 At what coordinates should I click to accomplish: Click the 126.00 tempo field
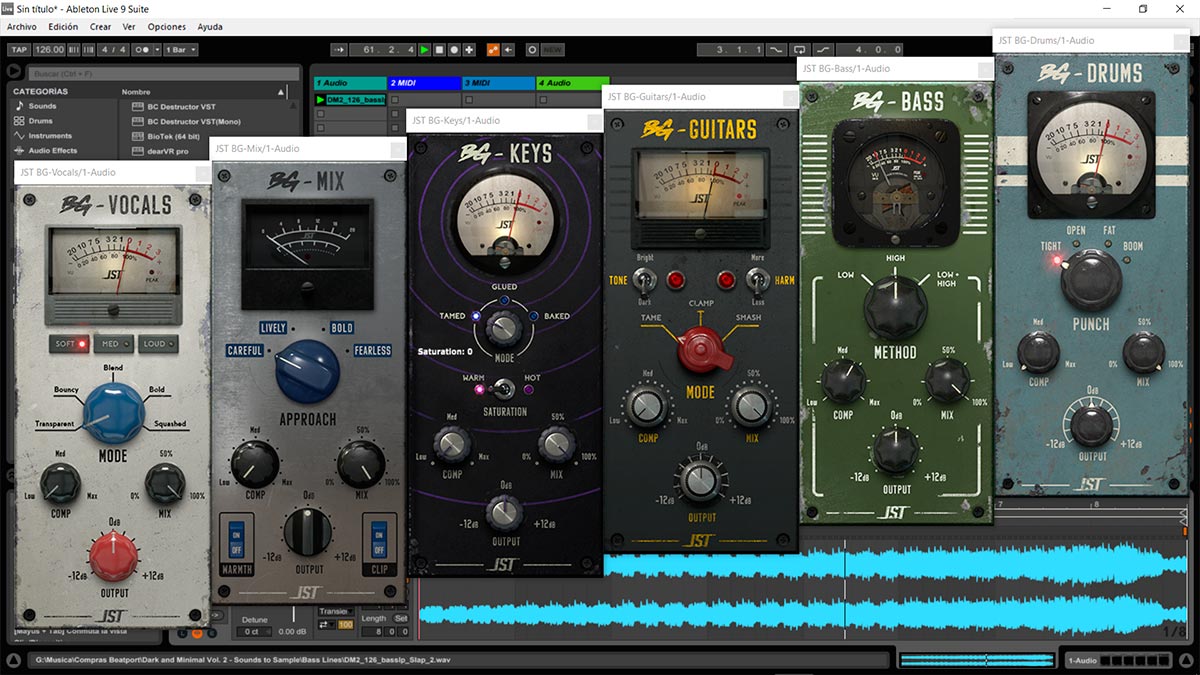[49, 49]
